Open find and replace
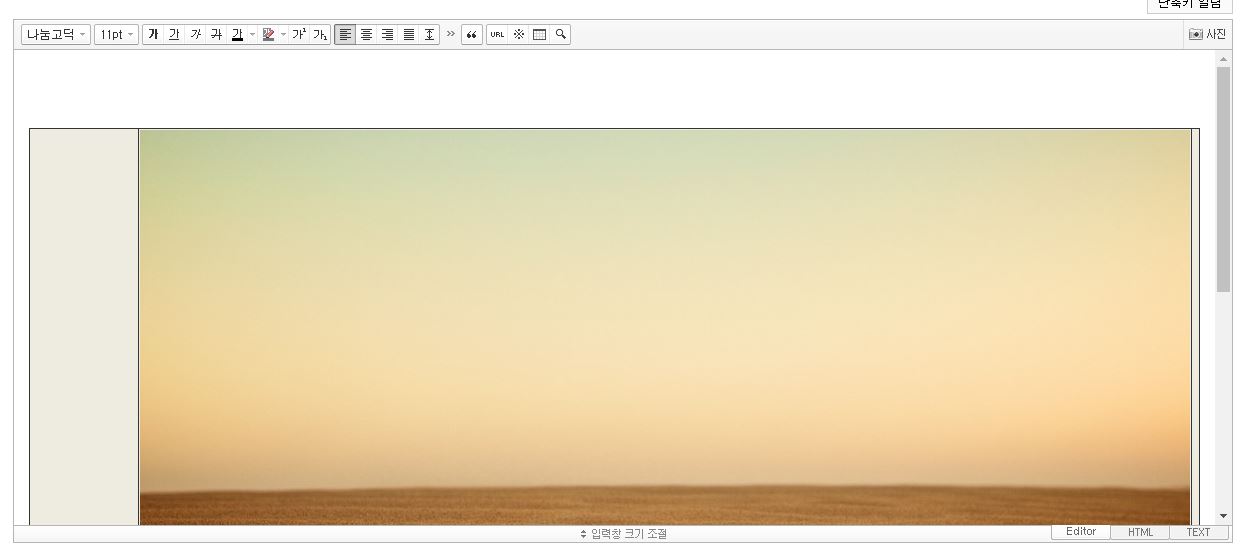1260x551 pixels. pyautogui.click(x=560, y=34)
